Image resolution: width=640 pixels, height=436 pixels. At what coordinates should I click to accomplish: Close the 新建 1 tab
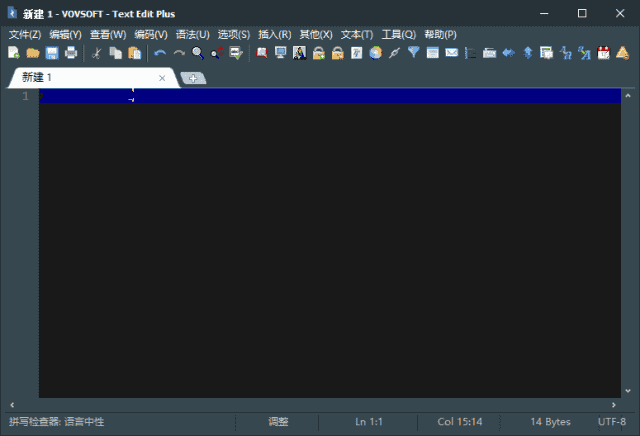(162, 77)
